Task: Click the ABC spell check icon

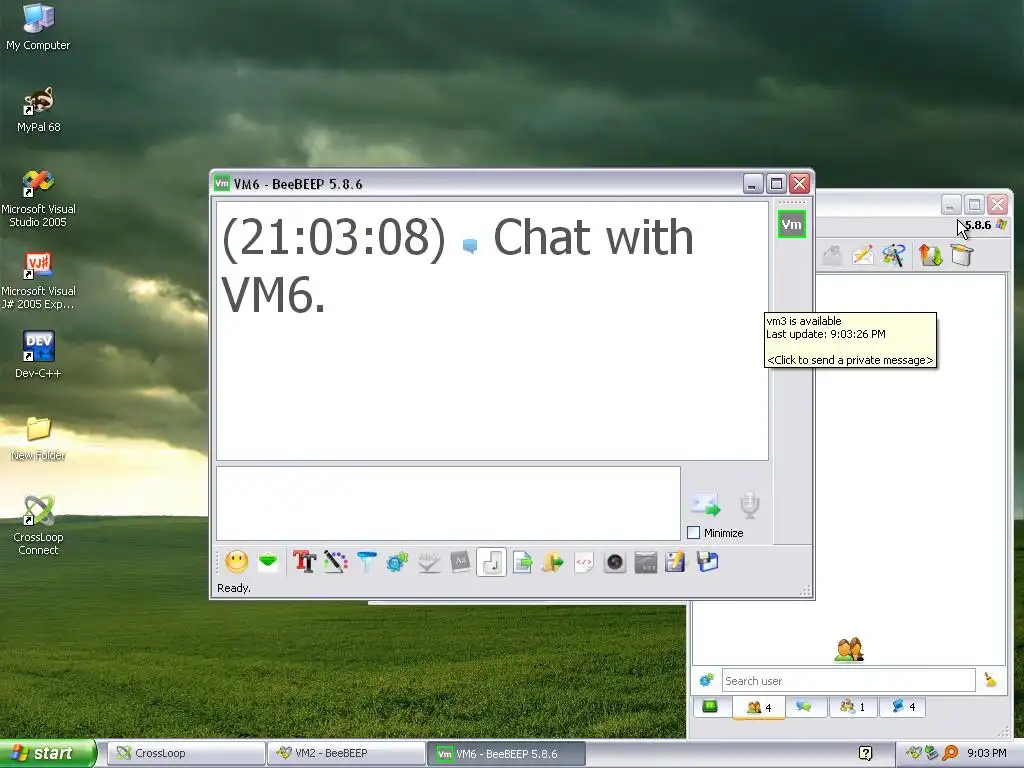Action: (428, 562)
